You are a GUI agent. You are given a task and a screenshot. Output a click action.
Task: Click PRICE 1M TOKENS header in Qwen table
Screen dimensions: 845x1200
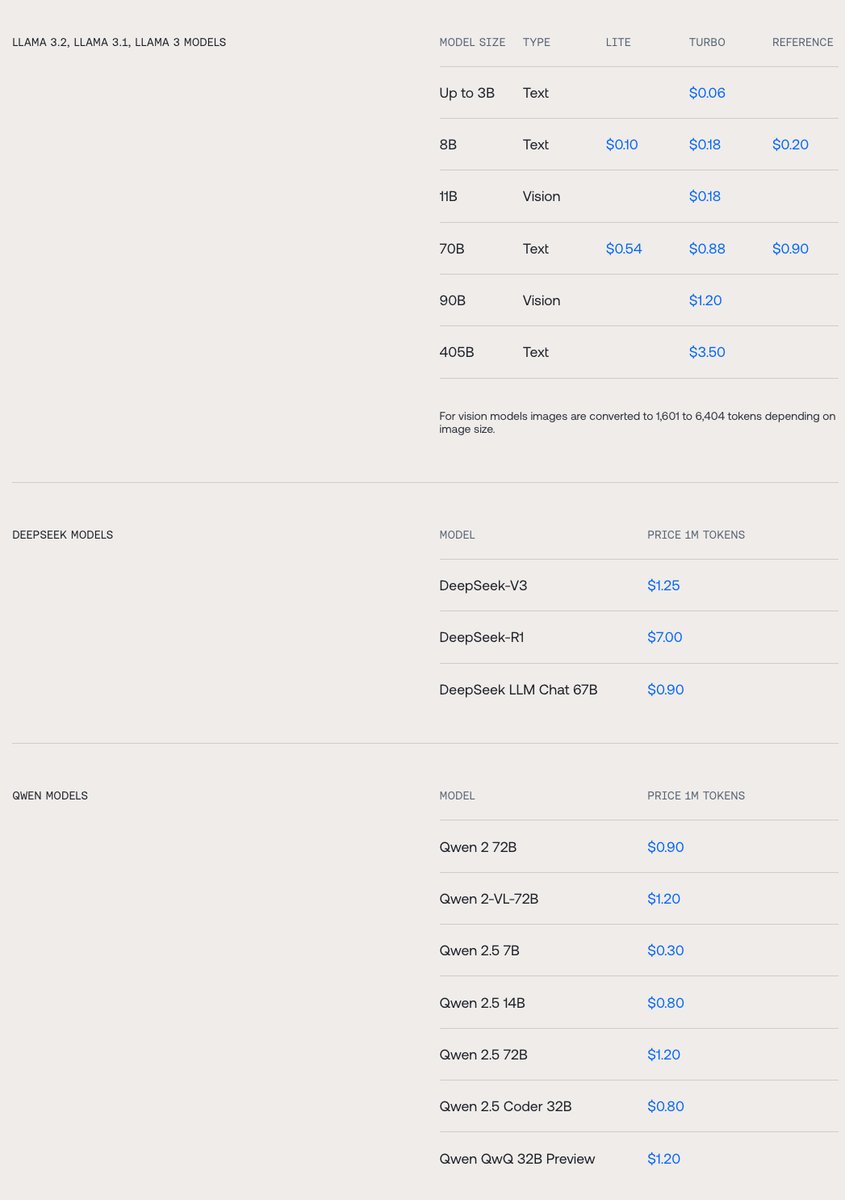tap(696, 796)
